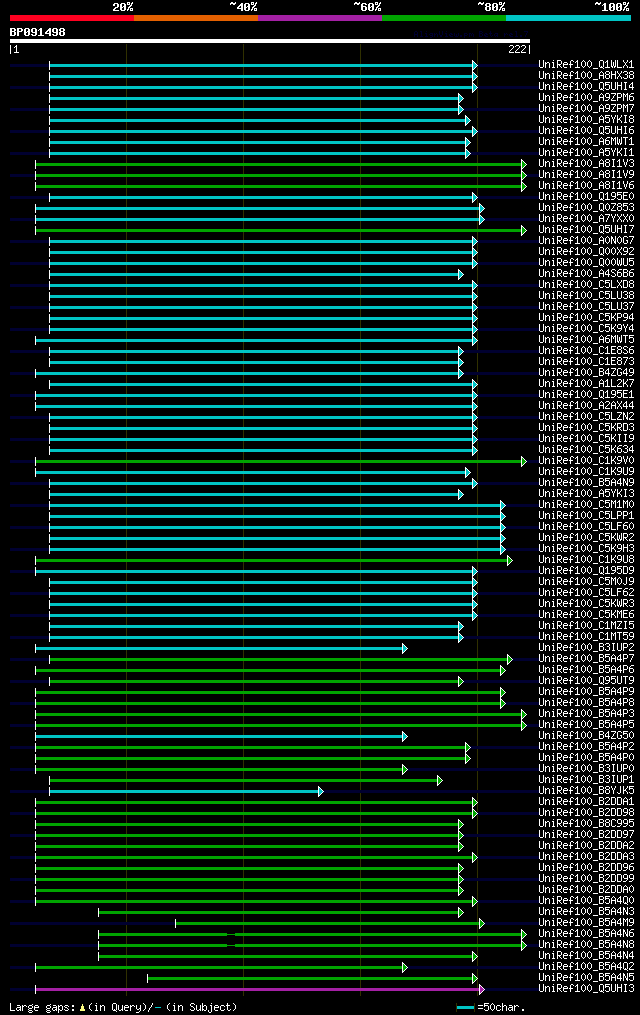Viewport: 640px width, 1015px height.
Task: Select the UniRef100_Q195E0 label
Action: [586, 197]
